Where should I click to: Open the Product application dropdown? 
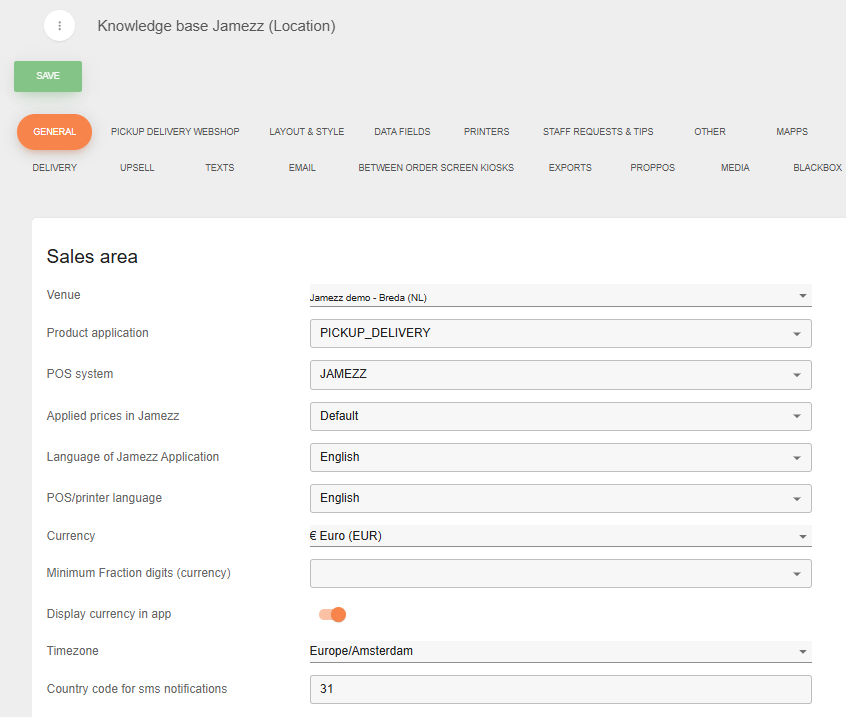tap(560, 333)
